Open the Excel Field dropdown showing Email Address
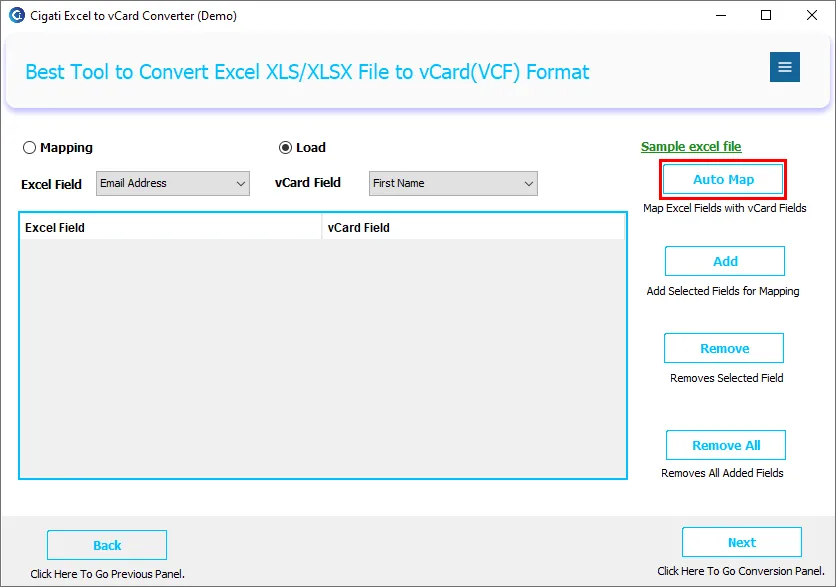The height and width of the screenshot is (587, 836). pos(173,183)
